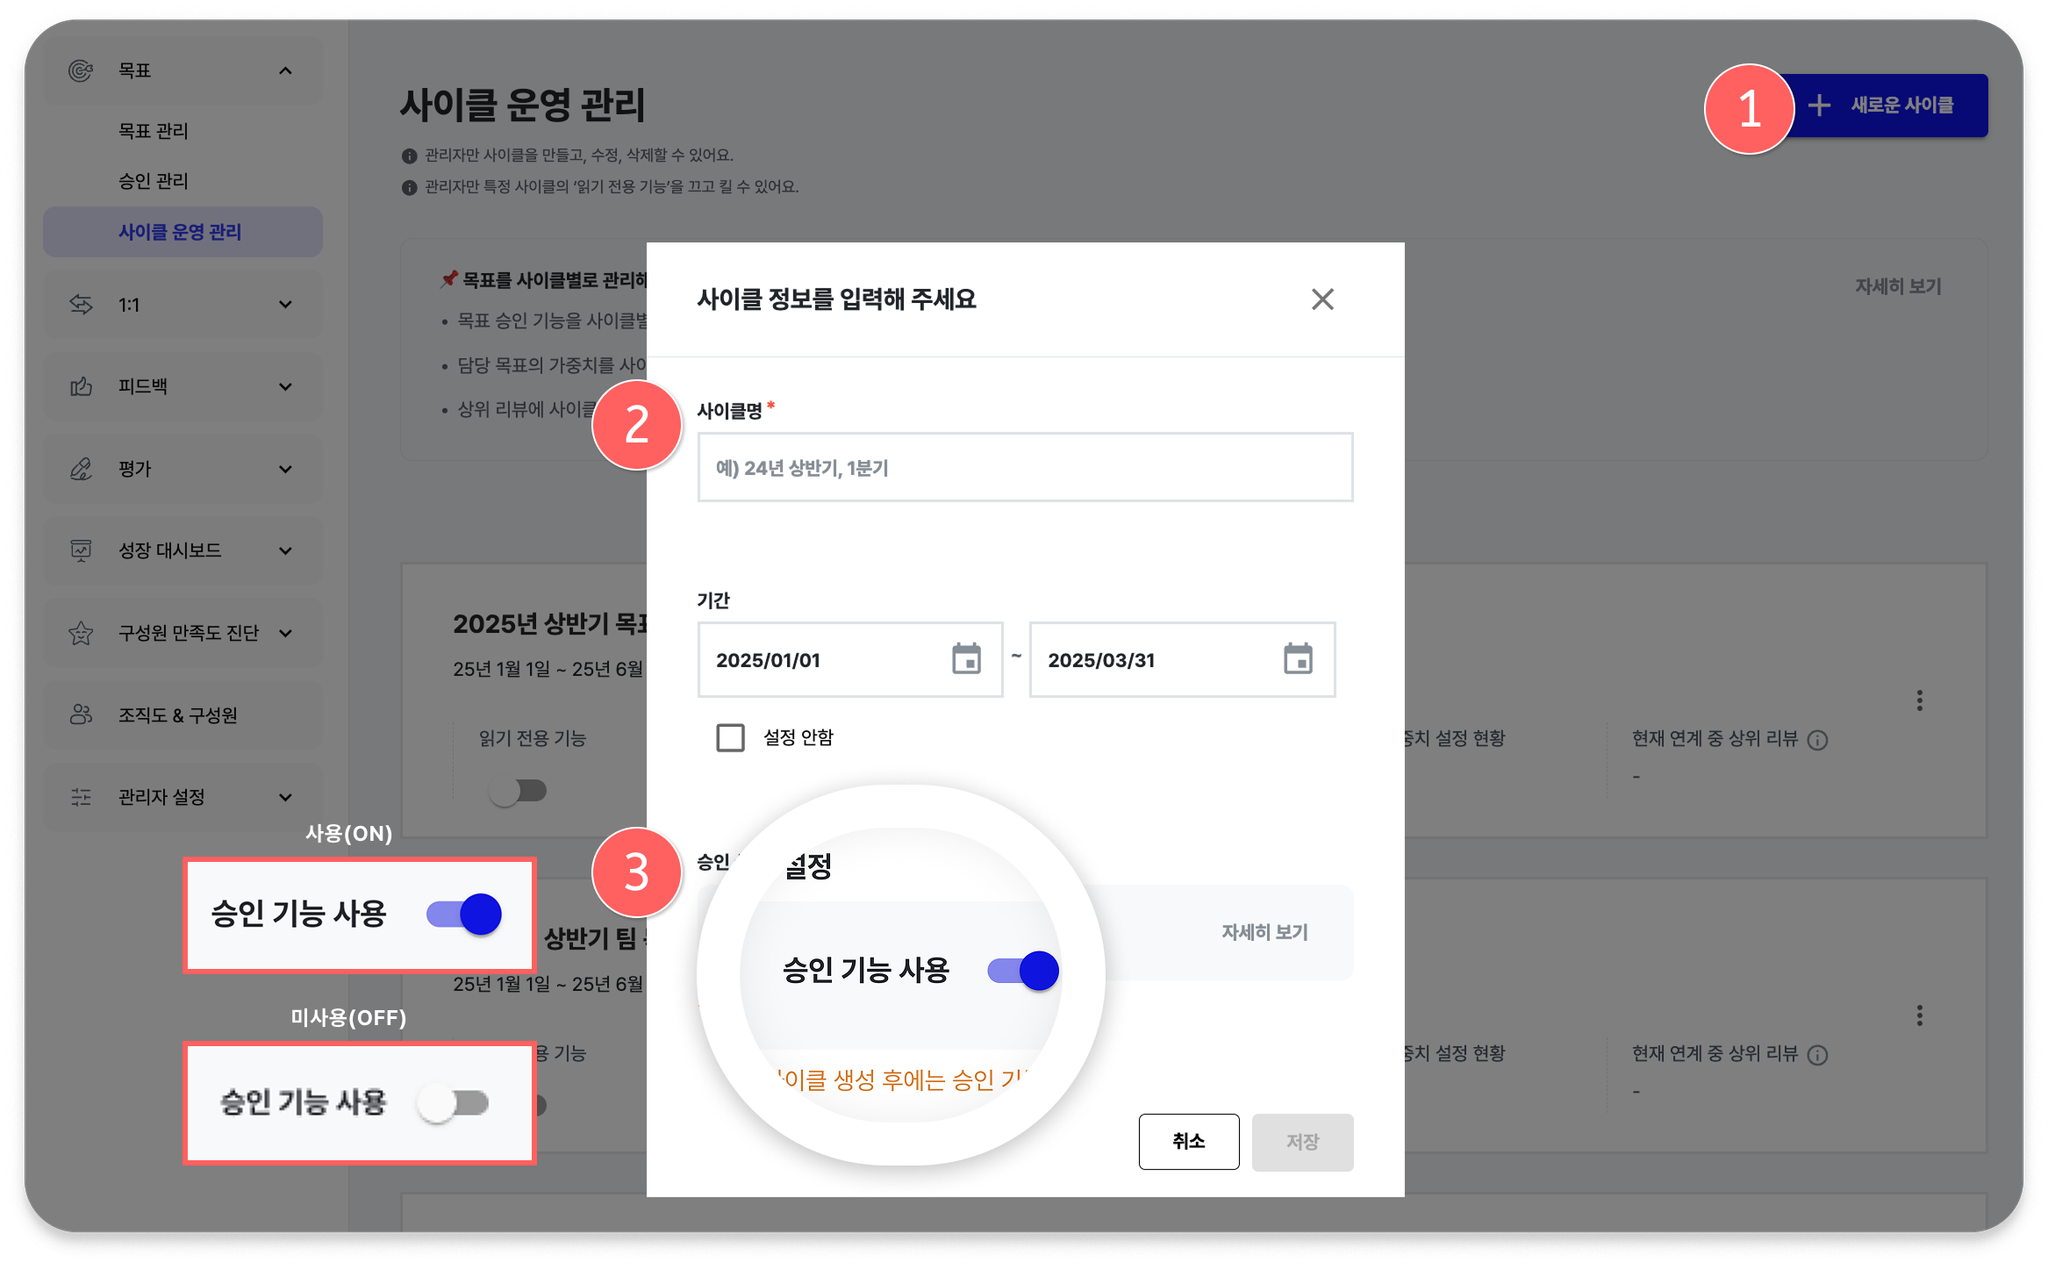Image resolution: width=2048 pixels, height=1264 pixels.
Task: Open three-dot menu for 2025년 상반기 목표 card
Action: click(1919, 700)
